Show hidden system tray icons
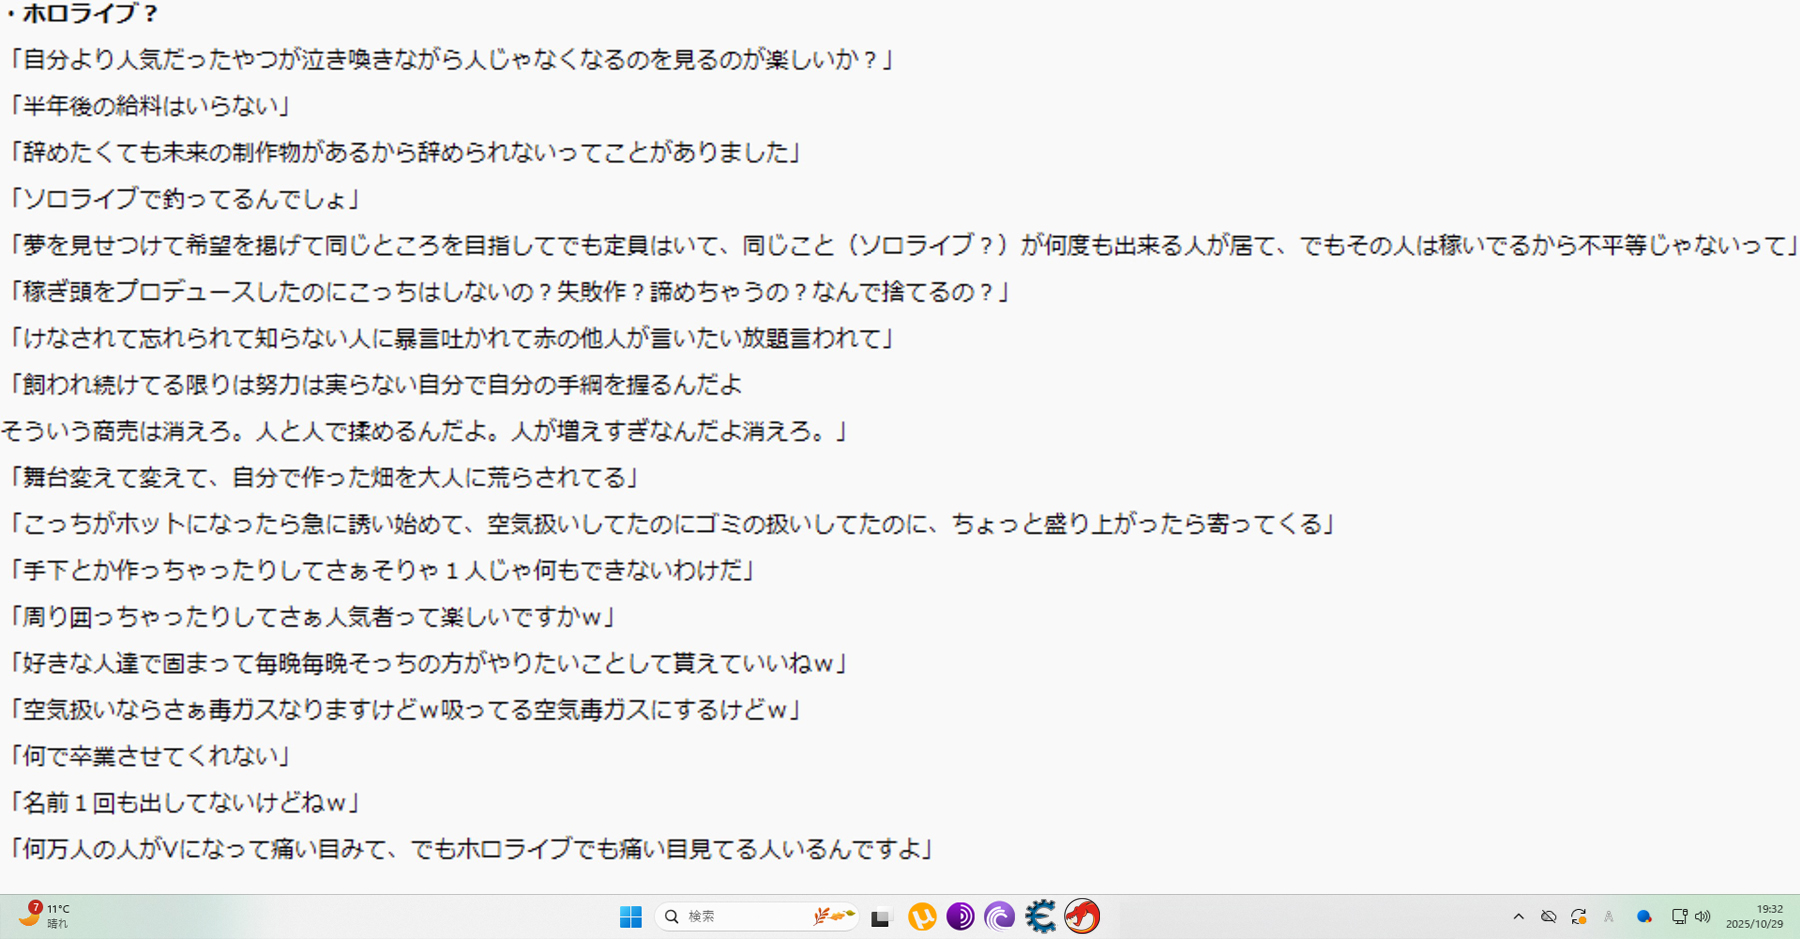 point(1518,916)
